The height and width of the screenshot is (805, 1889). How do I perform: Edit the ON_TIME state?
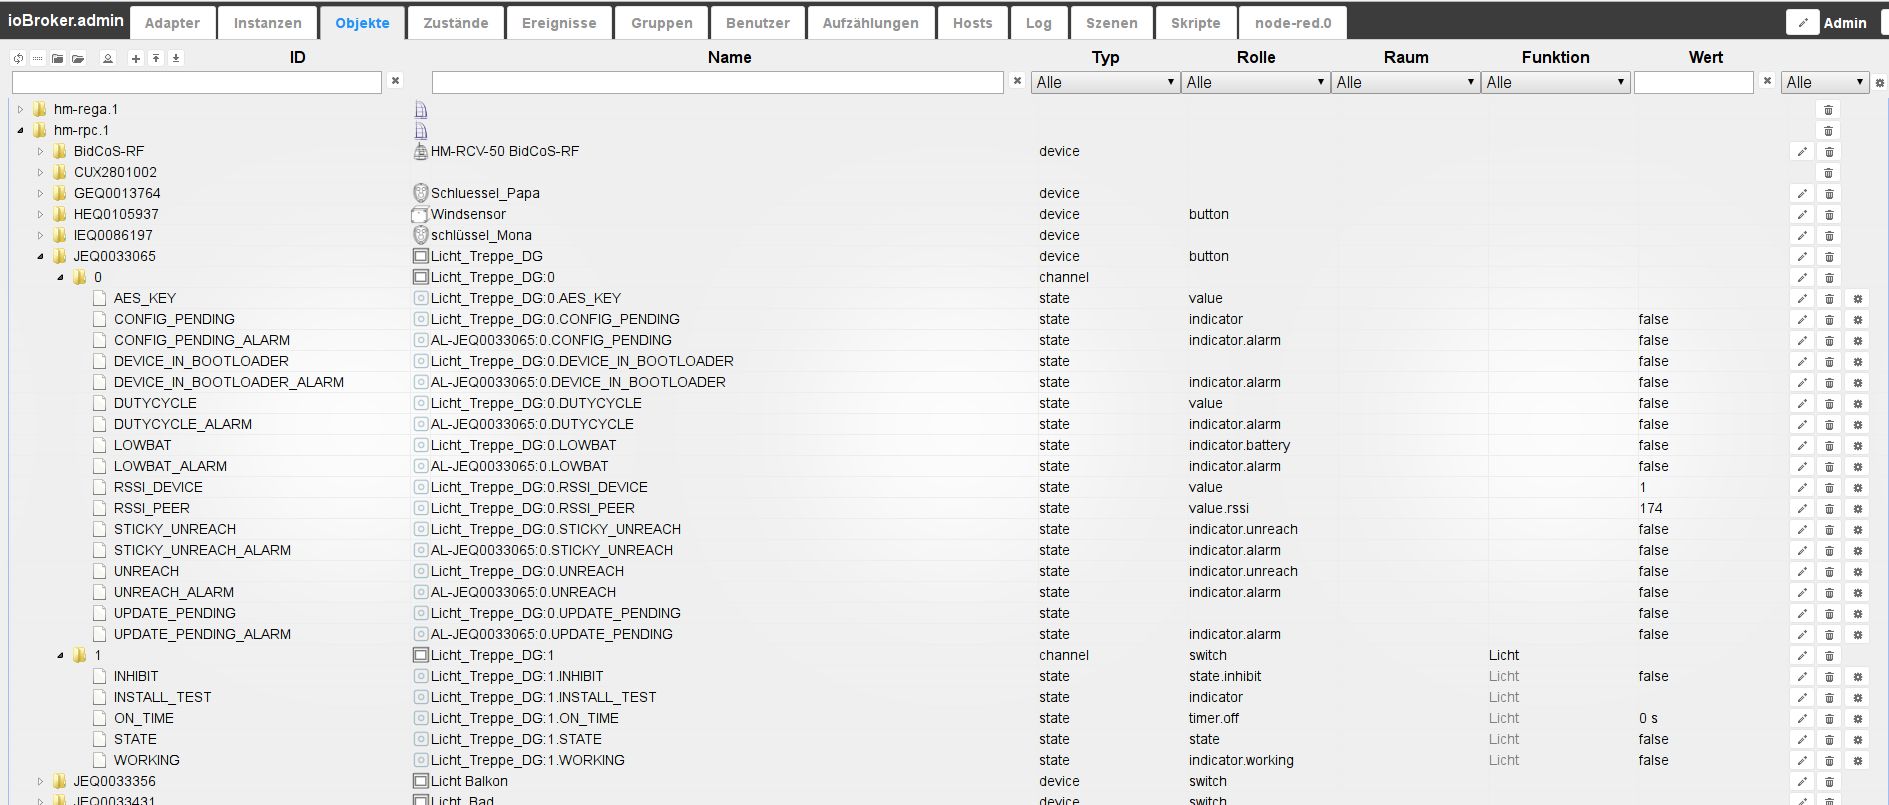[1802, 719]
